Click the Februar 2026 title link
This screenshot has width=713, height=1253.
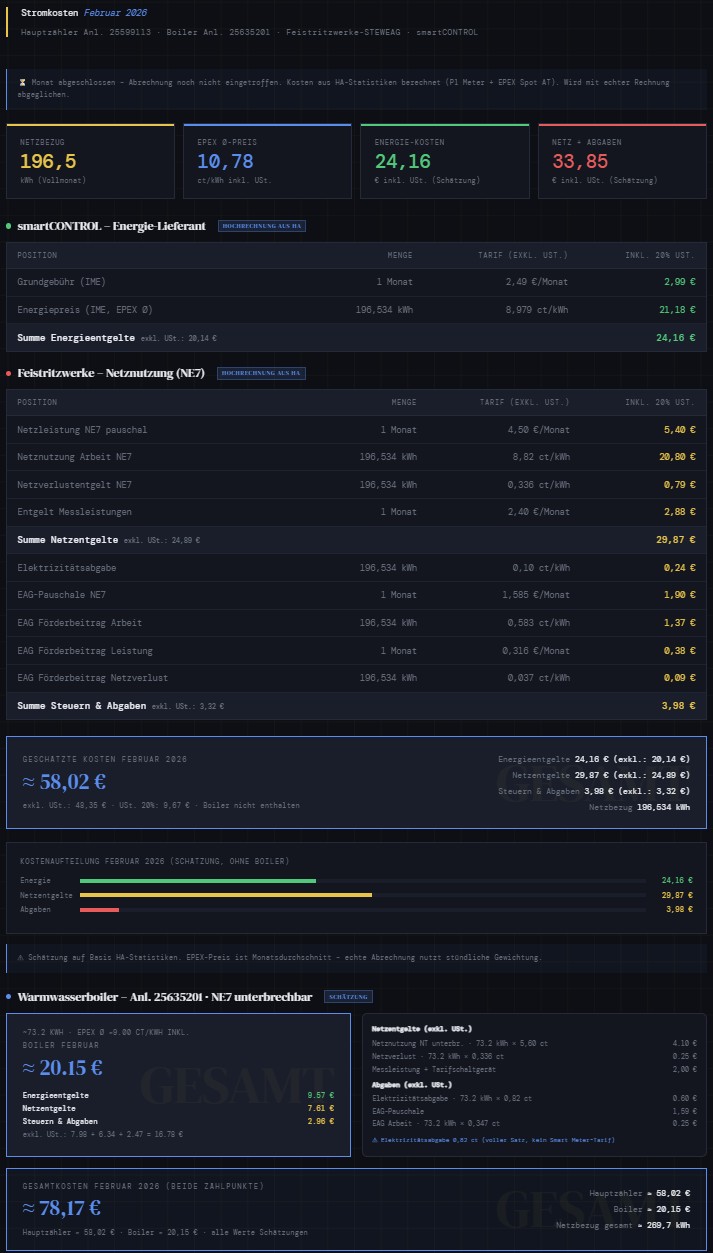[115, 13]
